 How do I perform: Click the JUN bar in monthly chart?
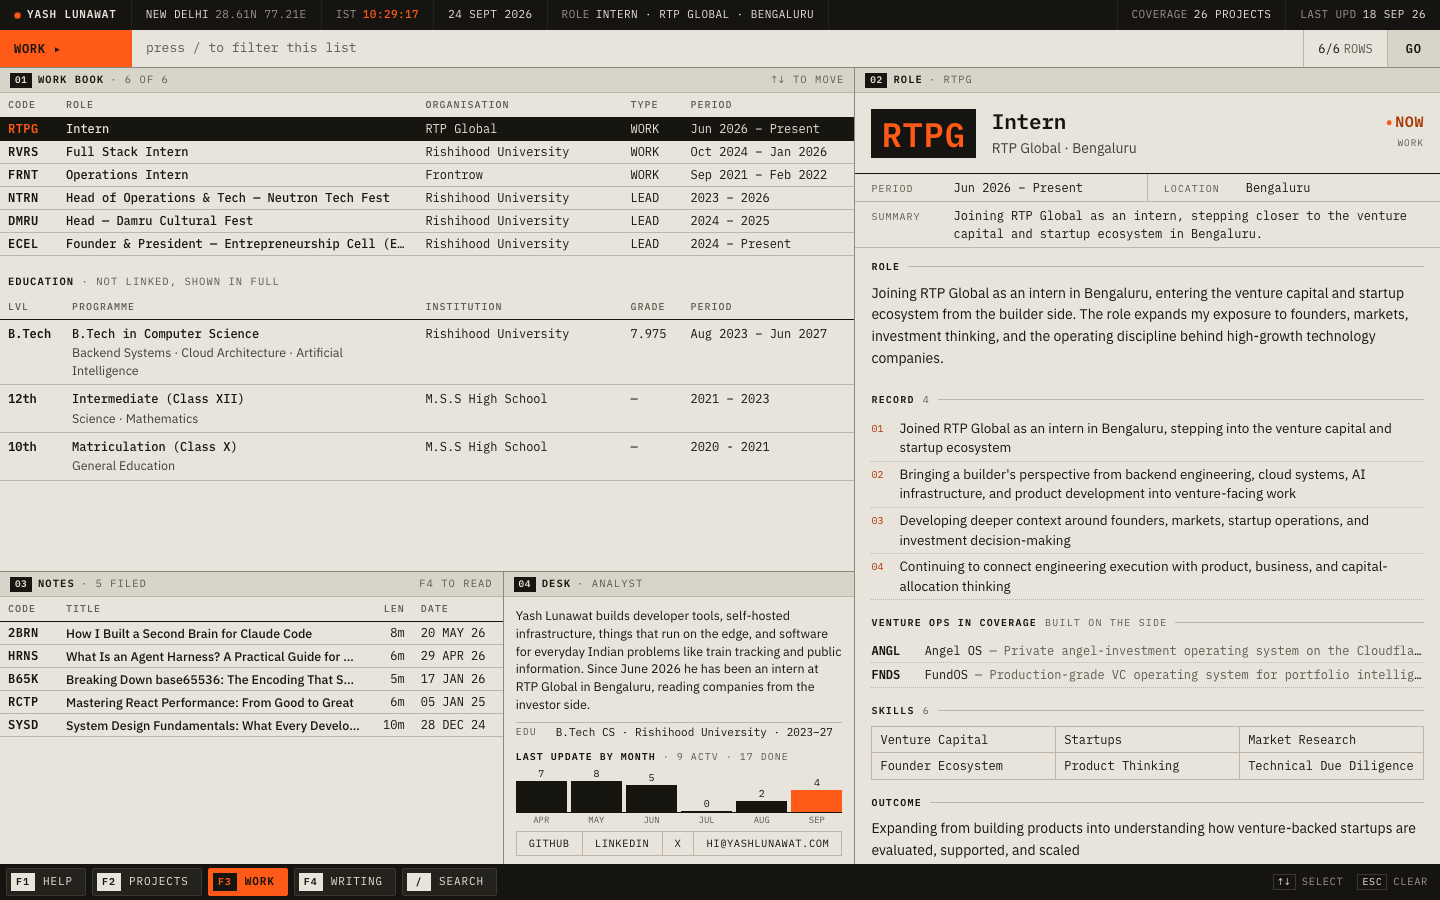[651, 799]
